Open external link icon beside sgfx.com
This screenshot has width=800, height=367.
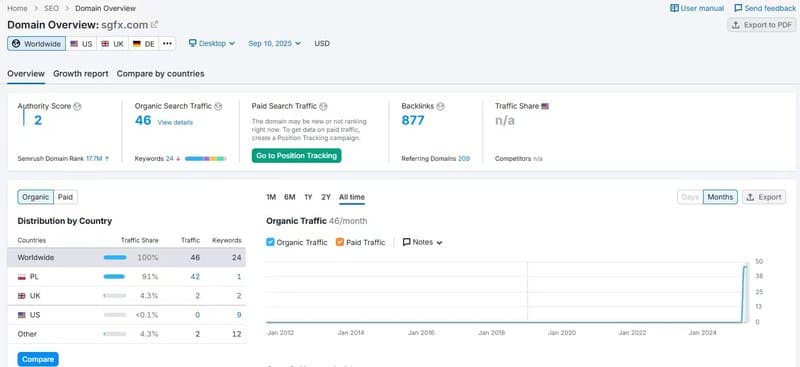click(x=154, y=25)
